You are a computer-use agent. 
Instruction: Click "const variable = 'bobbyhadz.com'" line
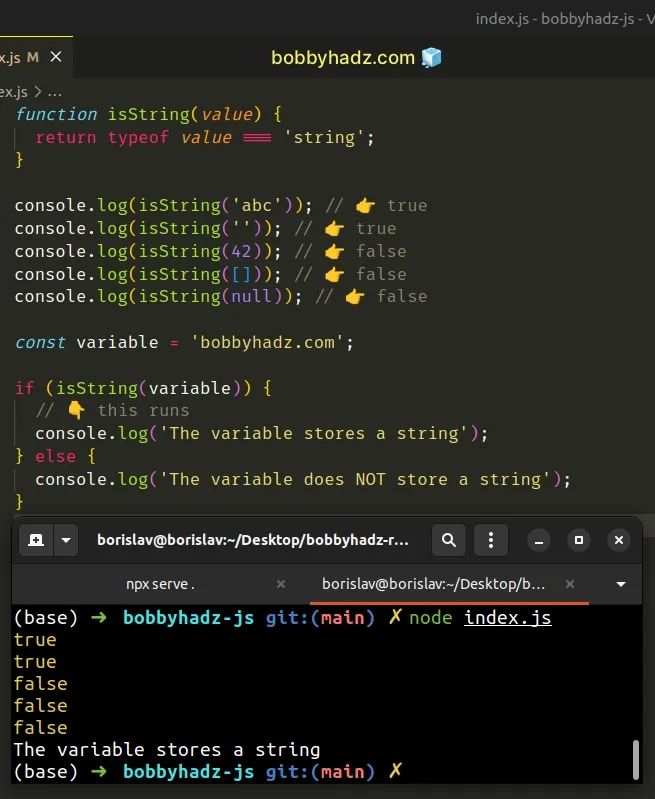(x=184, y=342)
